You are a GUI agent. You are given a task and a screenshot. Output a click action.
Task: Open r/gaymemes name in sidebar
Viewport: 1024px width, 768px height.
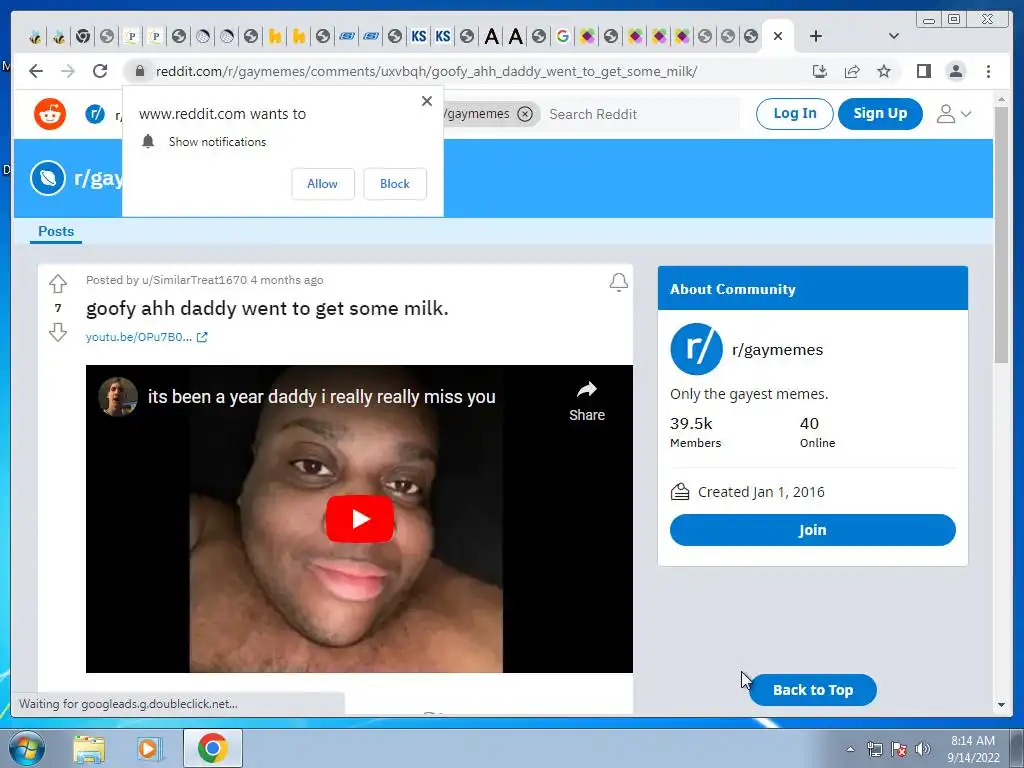777,349
